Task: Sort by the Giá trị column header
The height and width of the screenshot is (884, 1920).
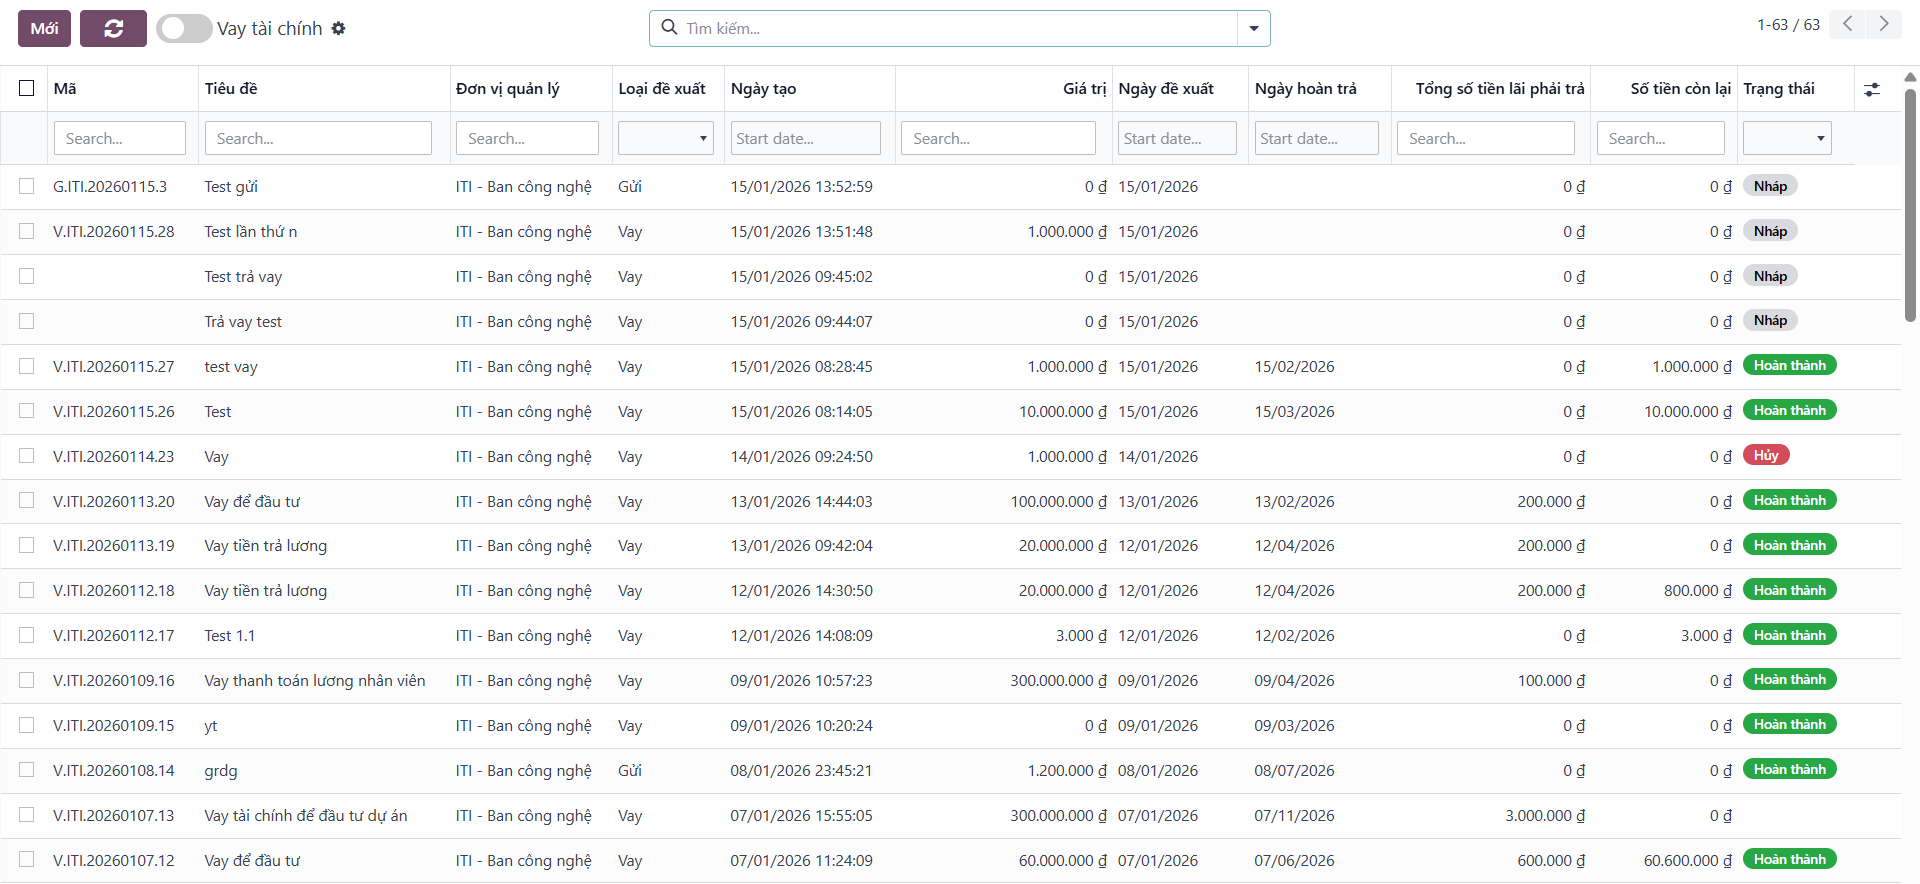Action: (1085, 88)
